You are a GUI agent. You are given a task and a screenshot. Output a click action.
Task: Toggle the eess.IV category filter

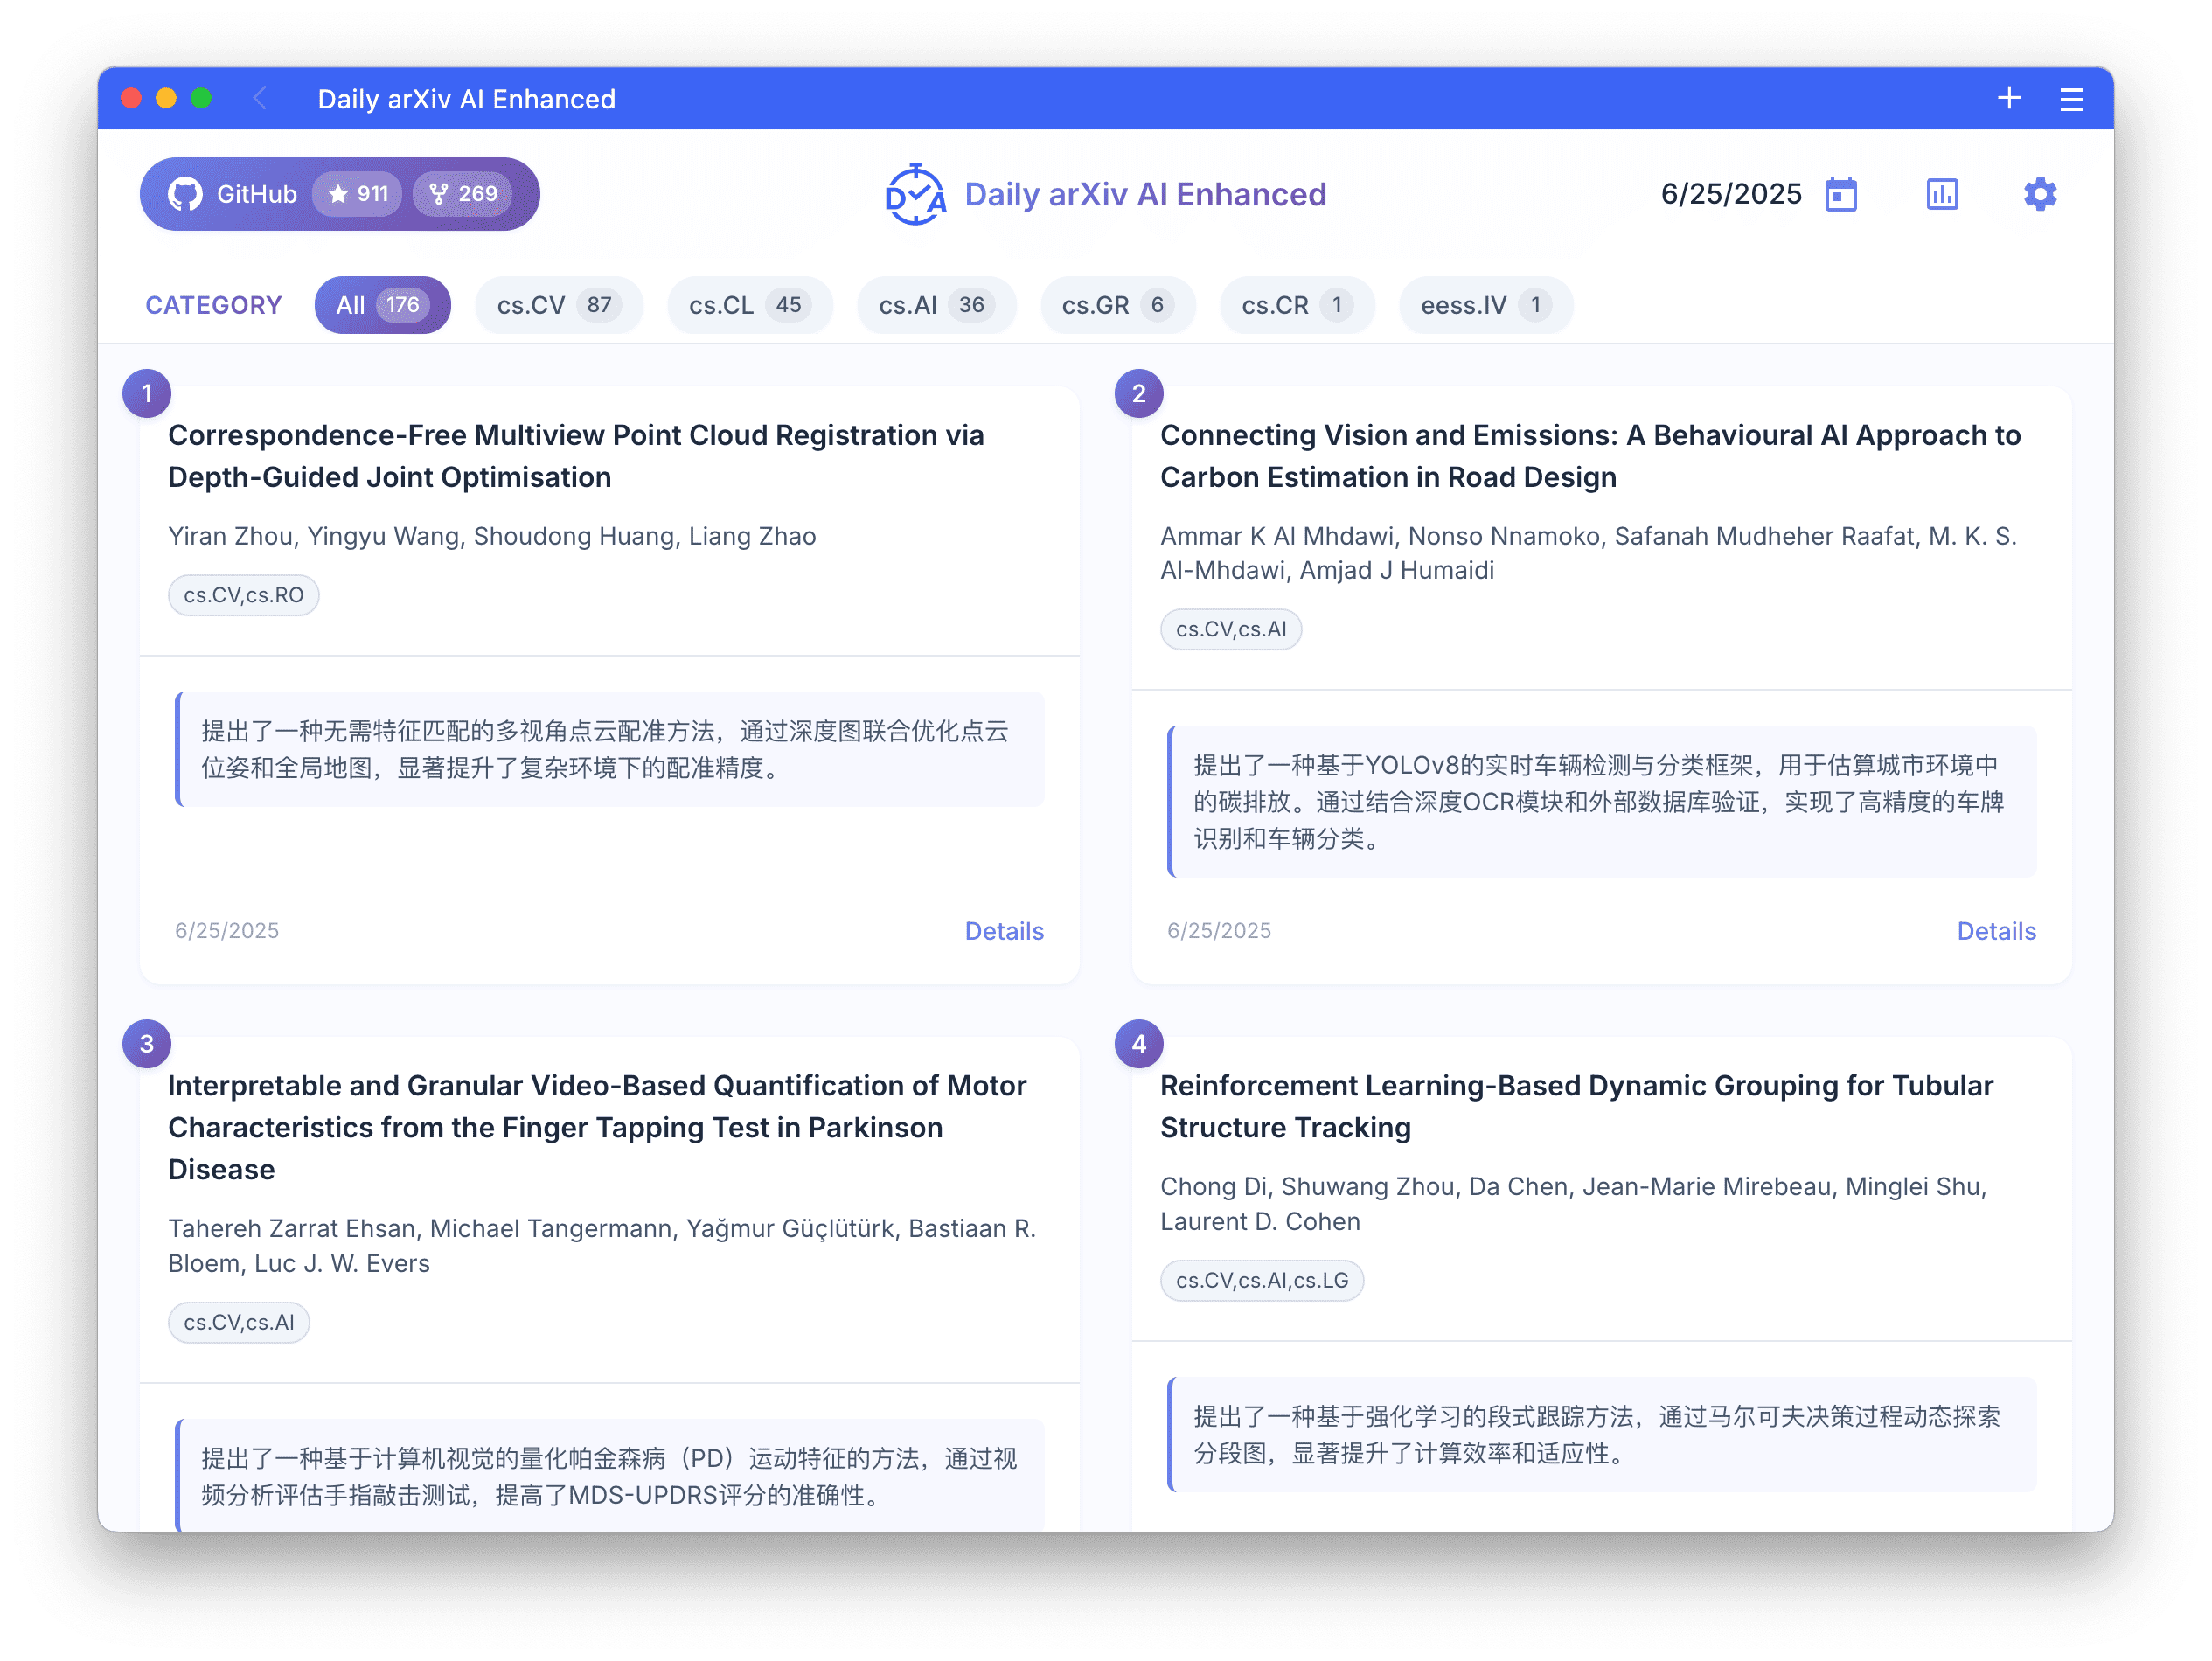click(x=1485, y=305)
